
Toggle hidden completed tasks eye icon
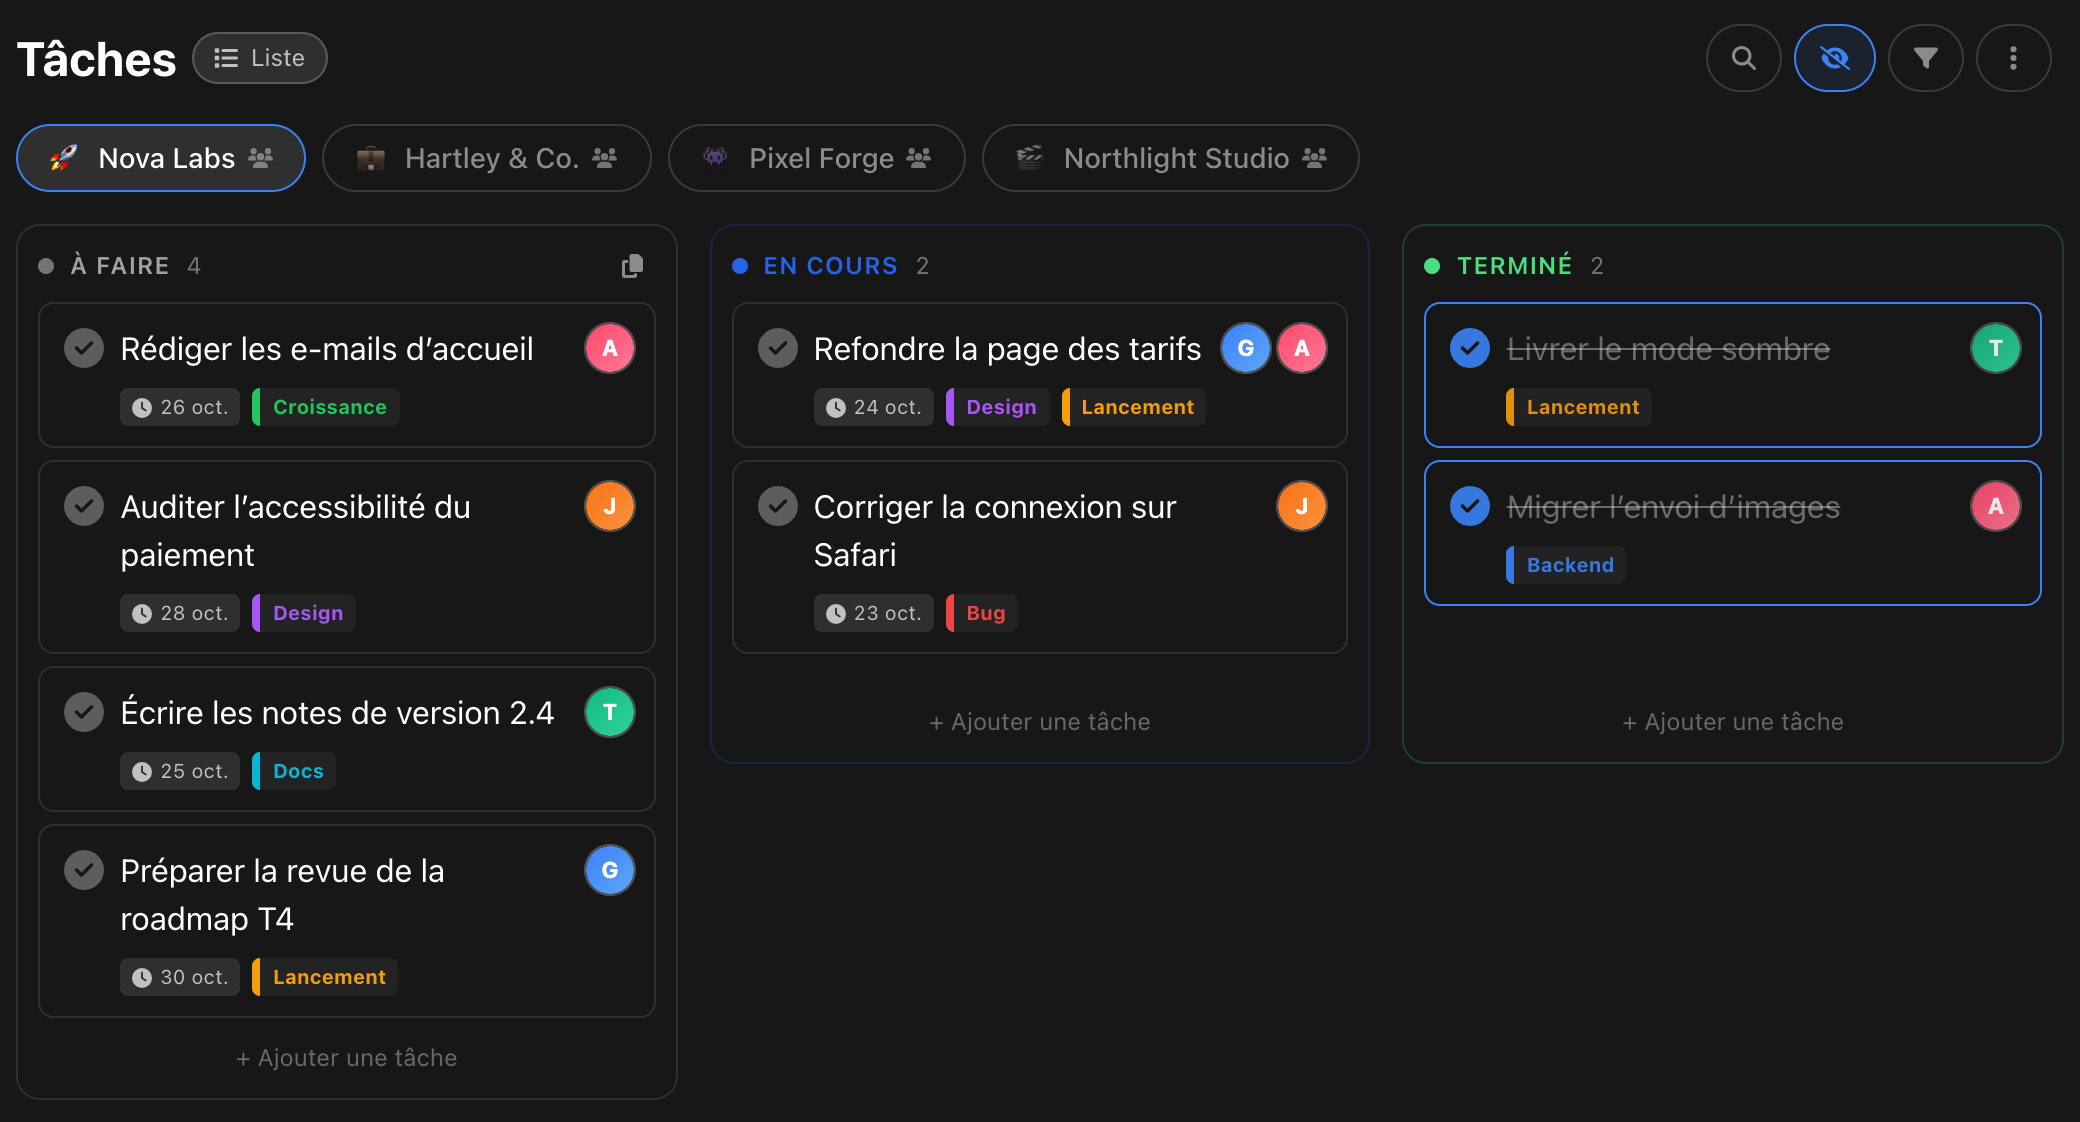click(1834, 58)
